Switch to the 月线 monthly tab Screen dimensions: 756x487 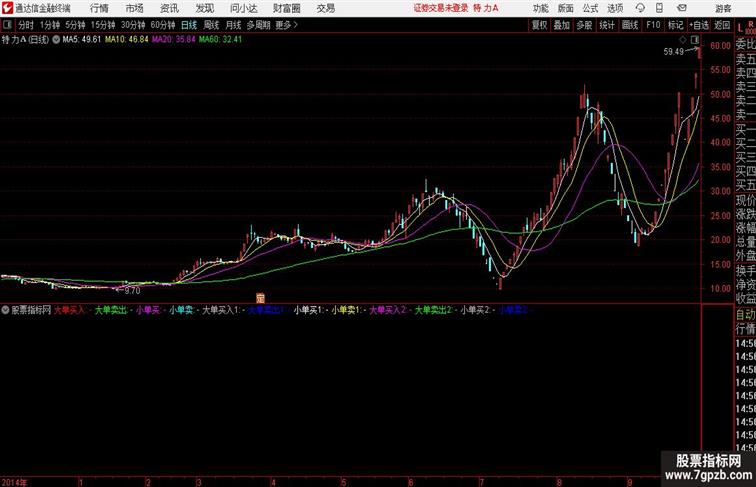(x=233, y=25)
